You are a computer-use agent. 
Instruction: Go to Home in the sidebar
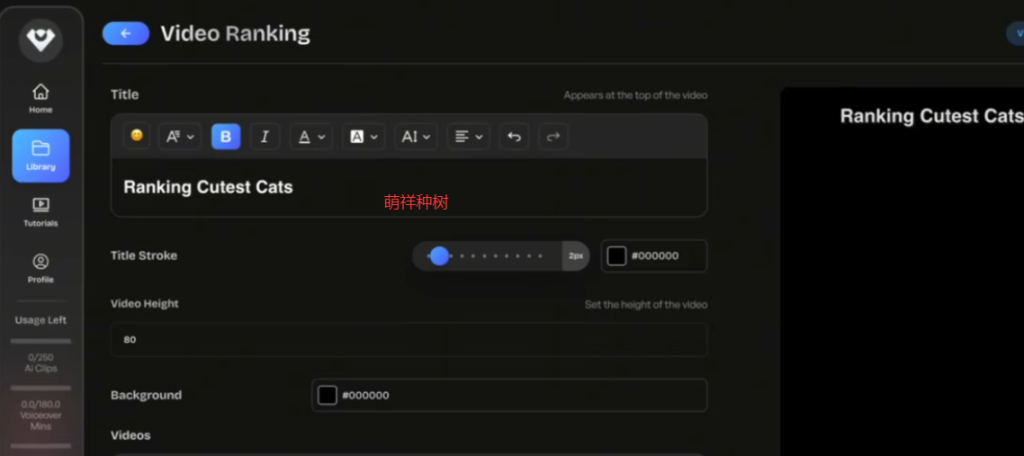click(x=41, y=98)
